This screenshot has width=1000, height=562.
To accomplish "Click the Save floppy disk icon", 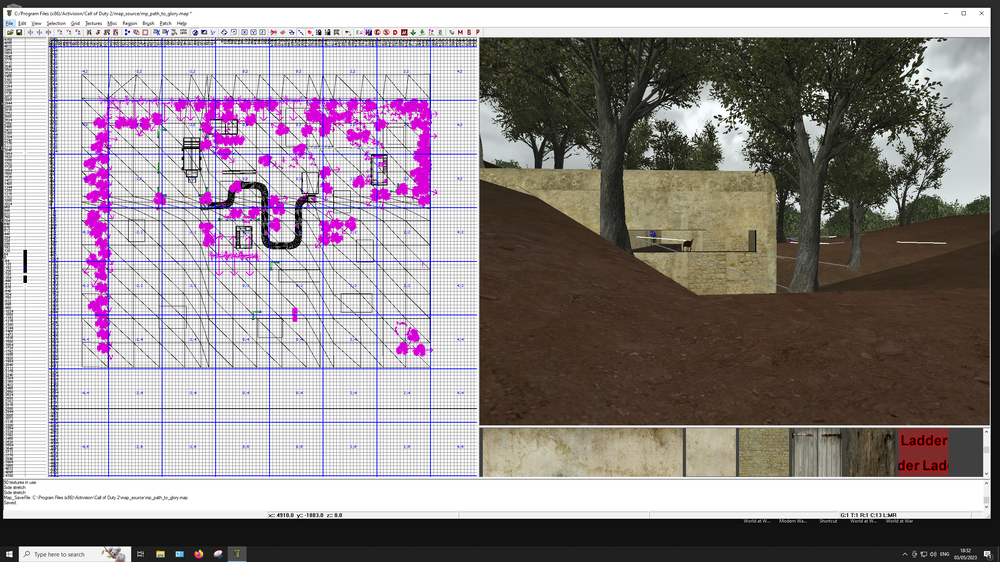I will tap(19, 32).
